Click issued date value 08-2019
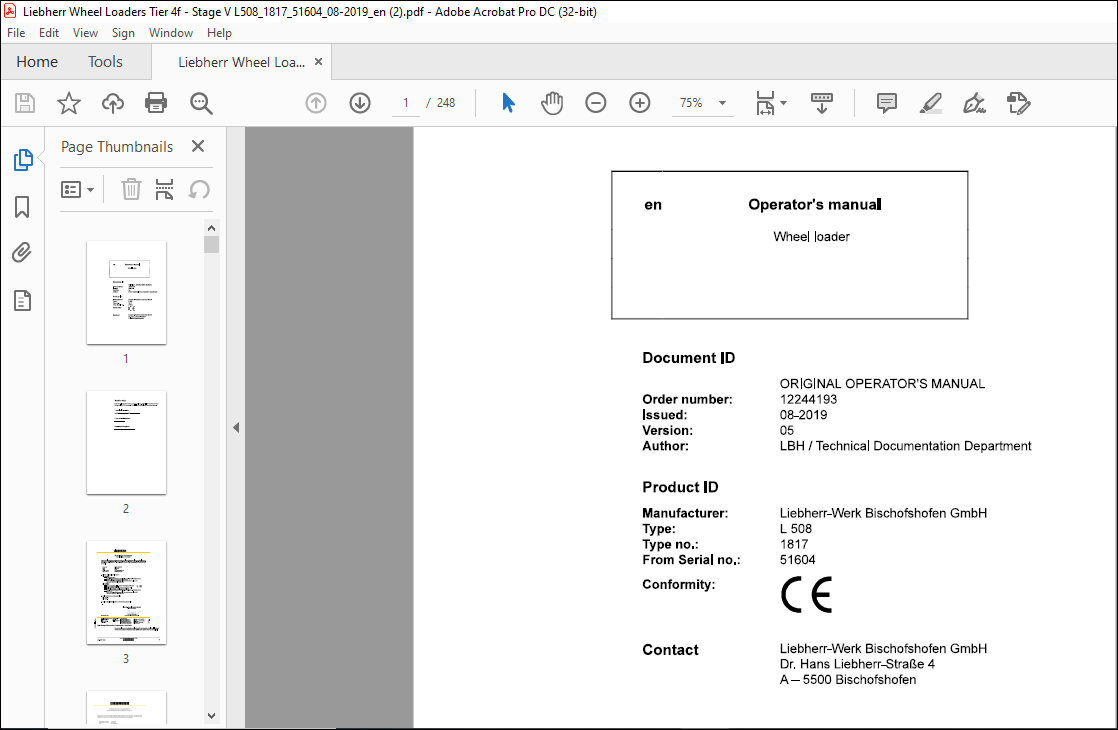 coord(804,415)
